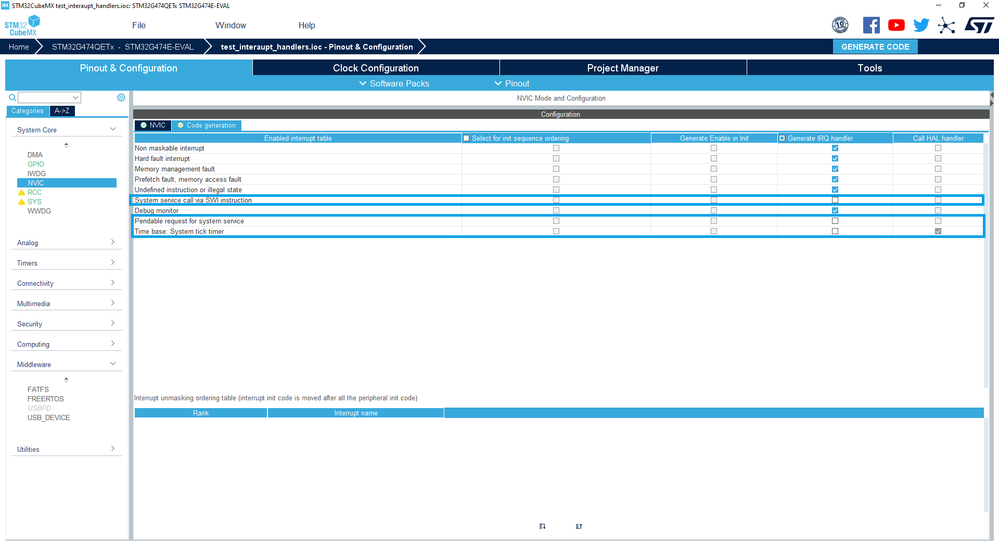
Task: Select FATFS under Middleware
Action: click(38, 389)
